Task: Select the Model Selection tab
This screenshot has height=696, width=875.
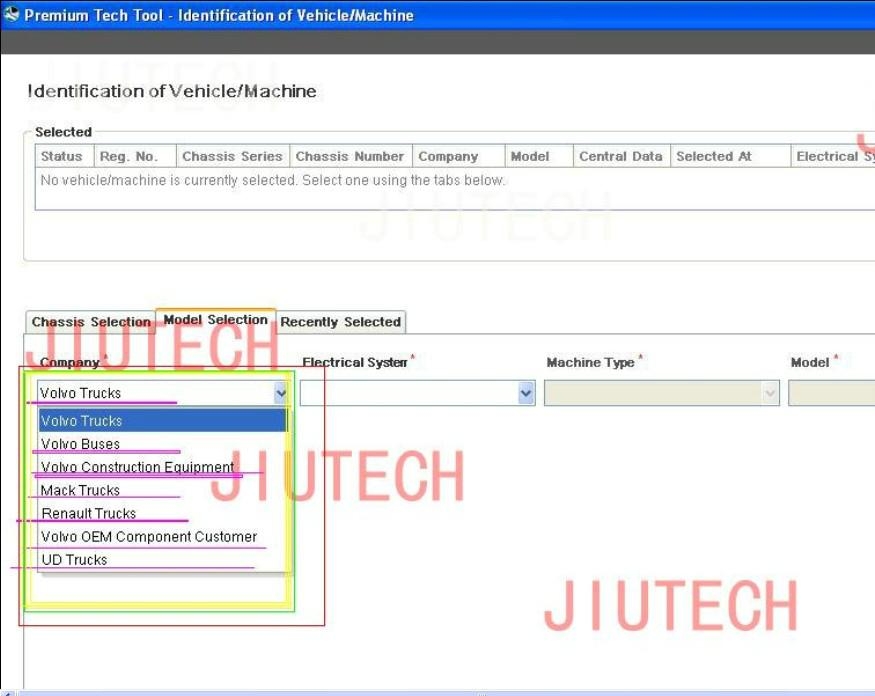Action: [215, 320]
